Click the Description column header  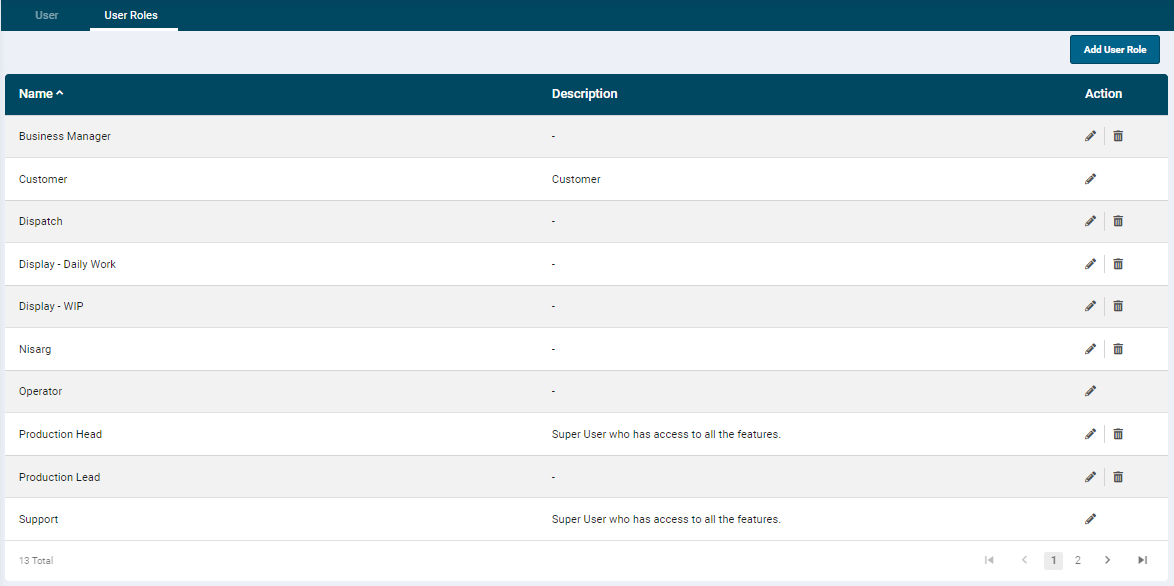(x=584, y=94)
